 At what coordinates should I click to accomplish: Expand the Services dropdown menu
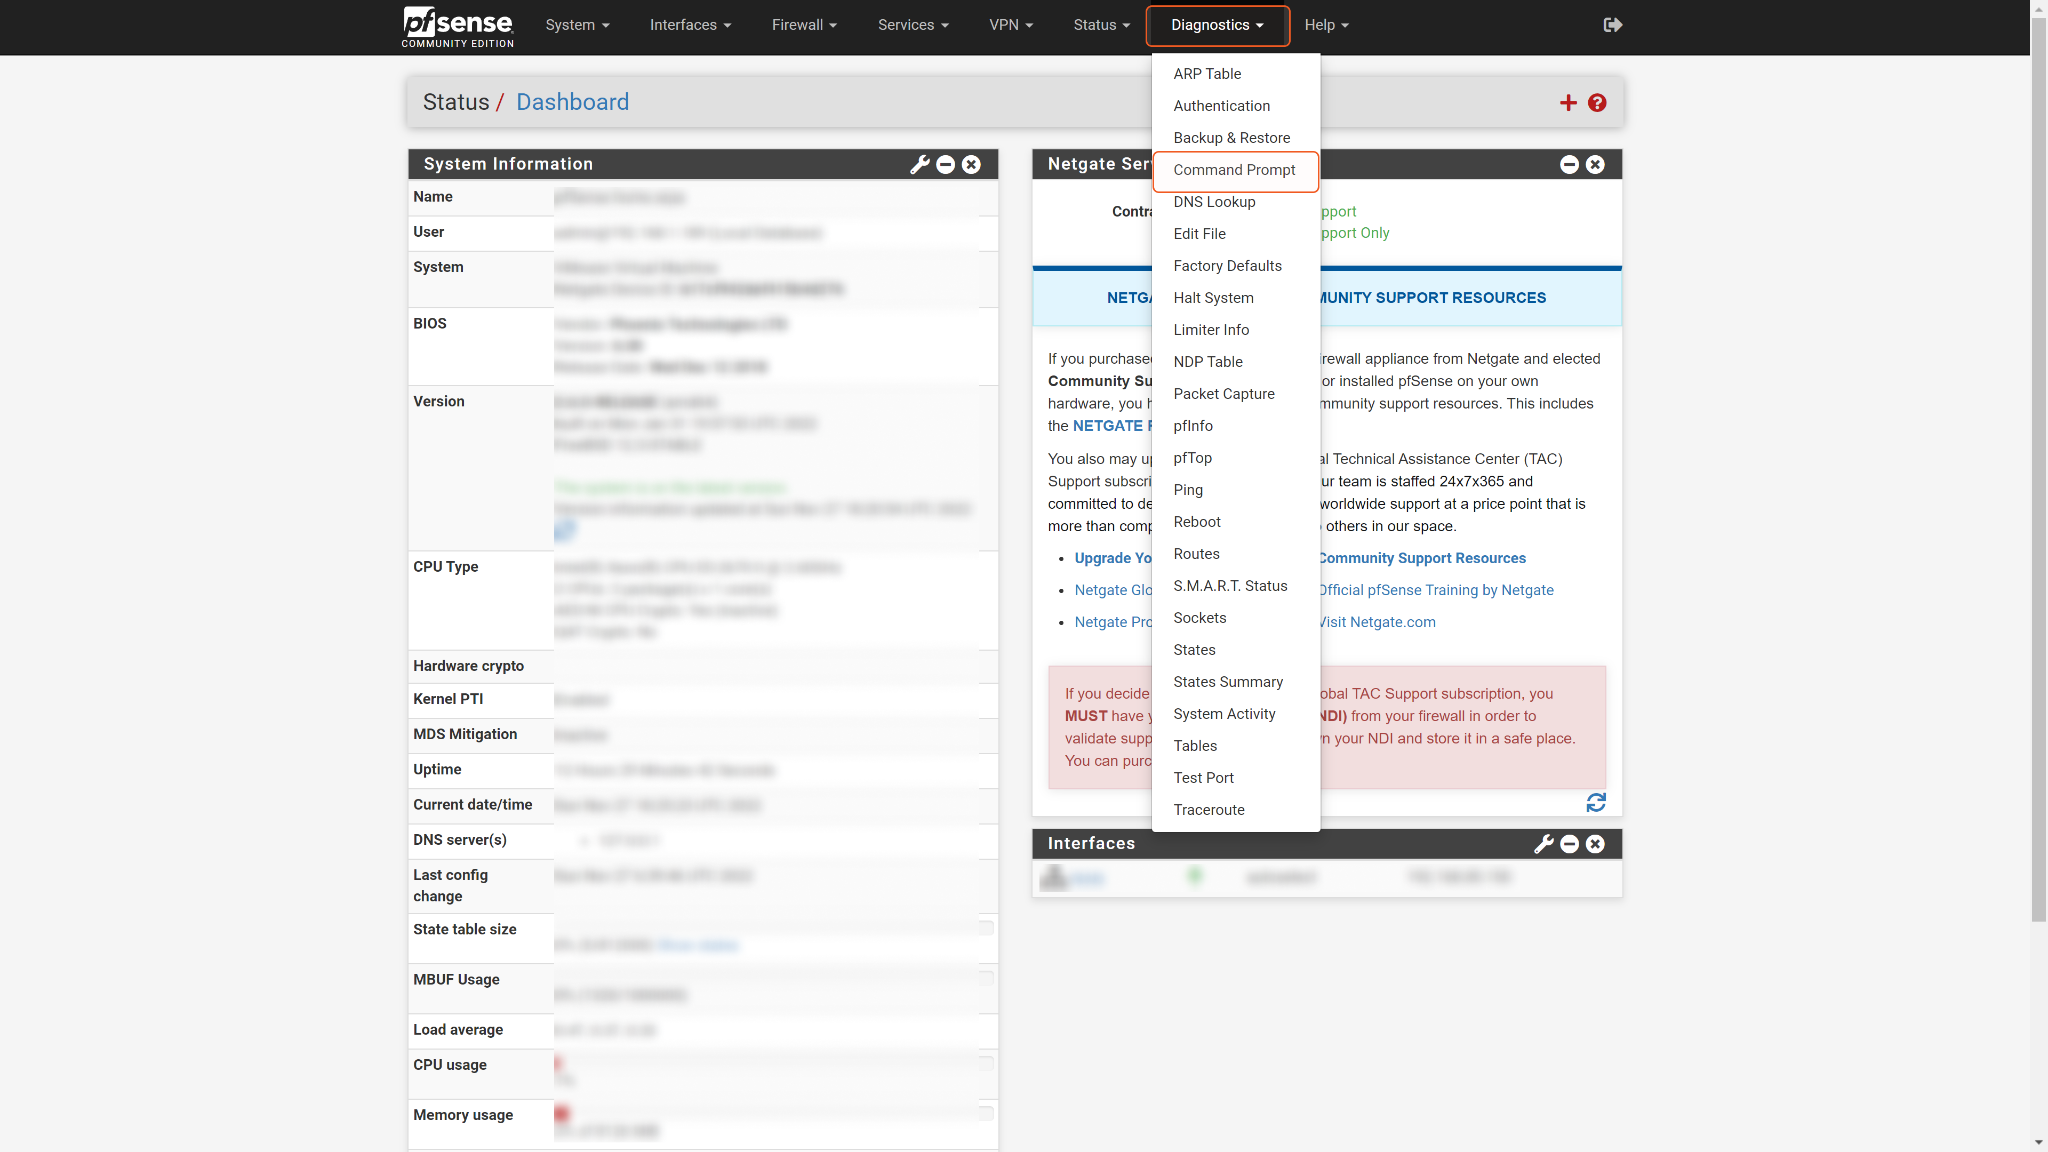913,25
